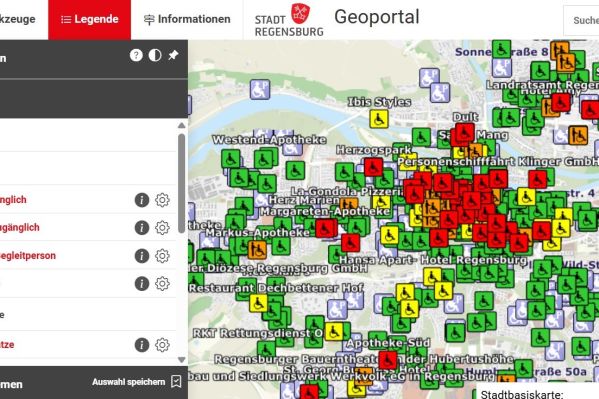599x399 pixels.
Task: Pin the legend panel with pushpin icon
Action: [173, 55]
